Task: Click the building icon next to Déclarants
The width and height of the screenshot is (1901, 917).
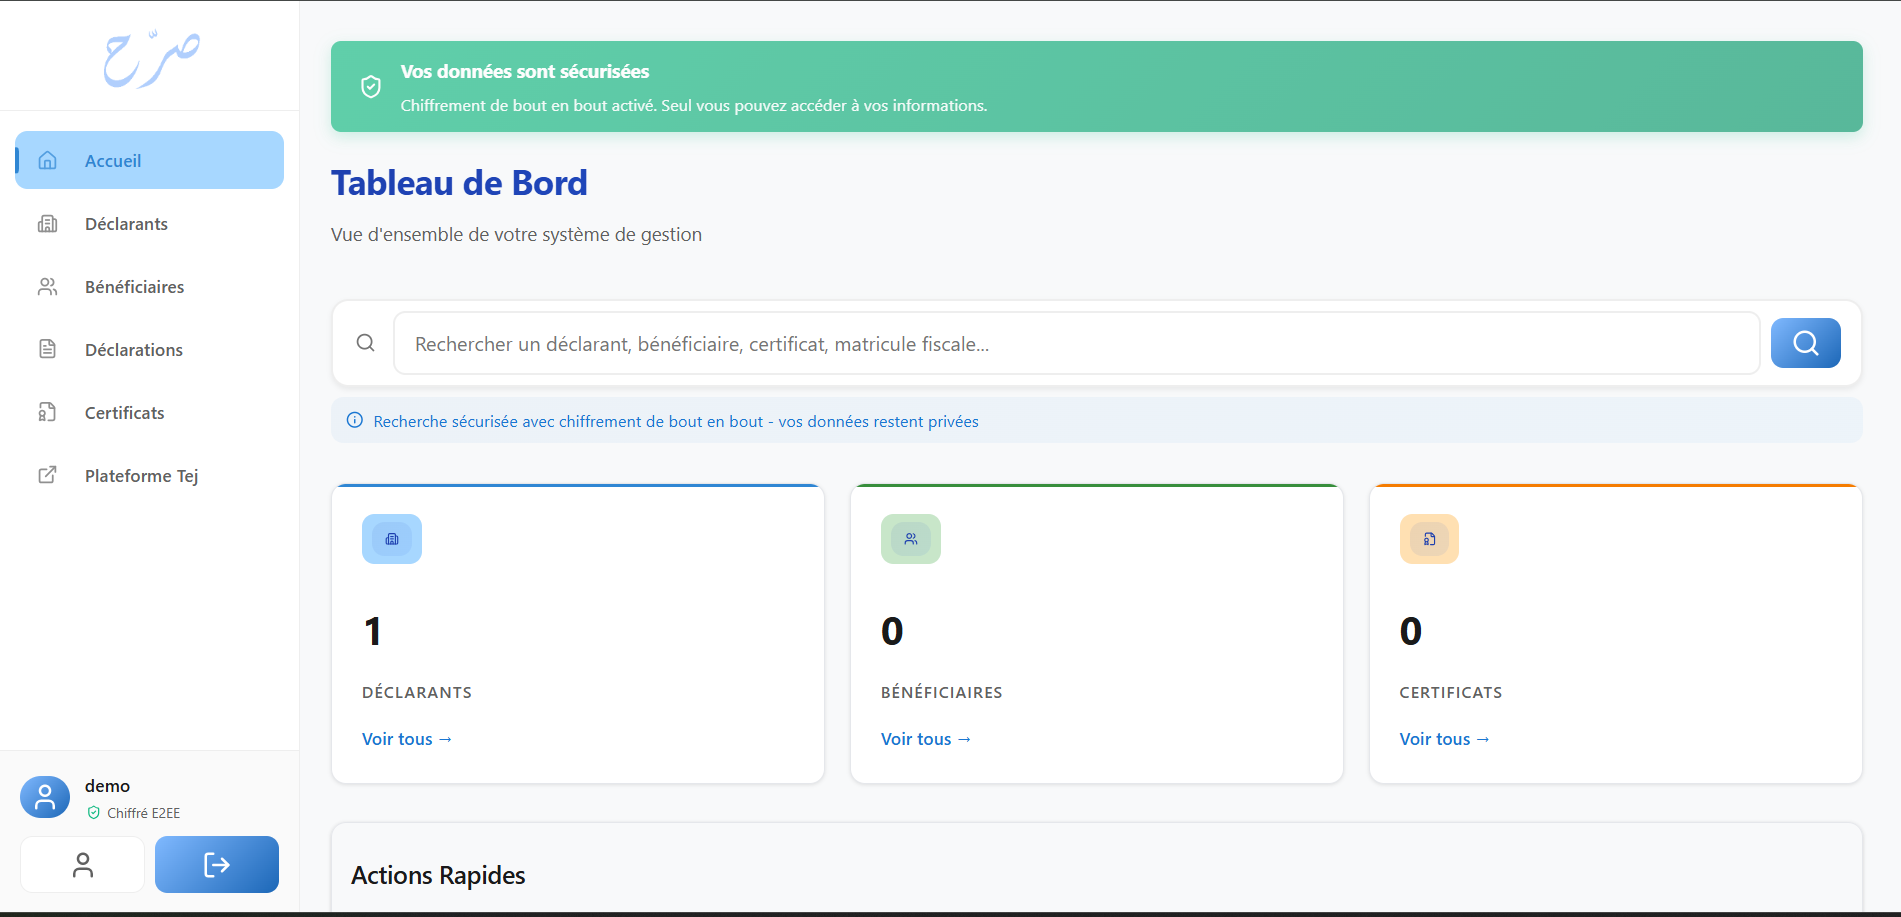Action: pos(47,223)
